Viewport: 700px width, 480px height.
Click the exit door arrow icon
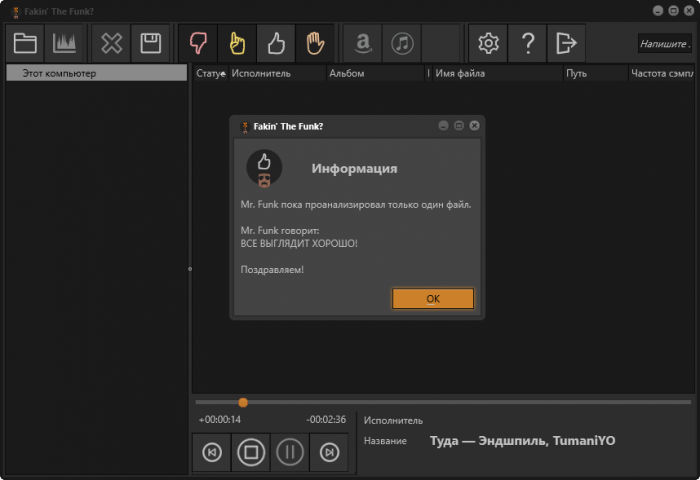(566, 43)
